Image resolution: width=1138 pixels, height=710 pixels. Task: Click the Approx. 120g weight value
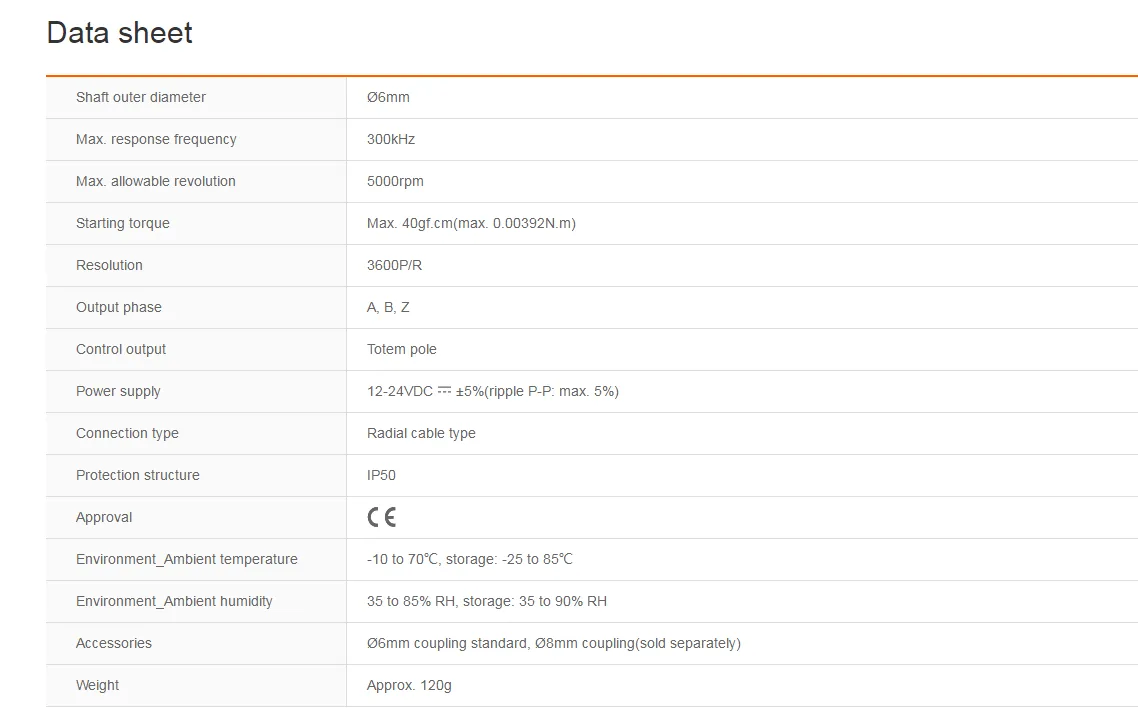coord(409,685)
